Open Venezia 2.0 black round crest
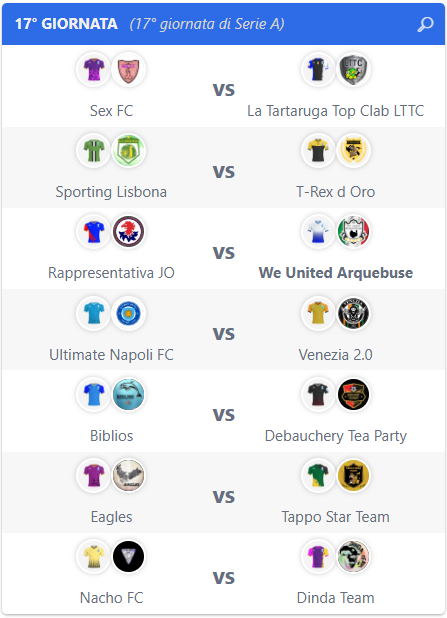 353,313
